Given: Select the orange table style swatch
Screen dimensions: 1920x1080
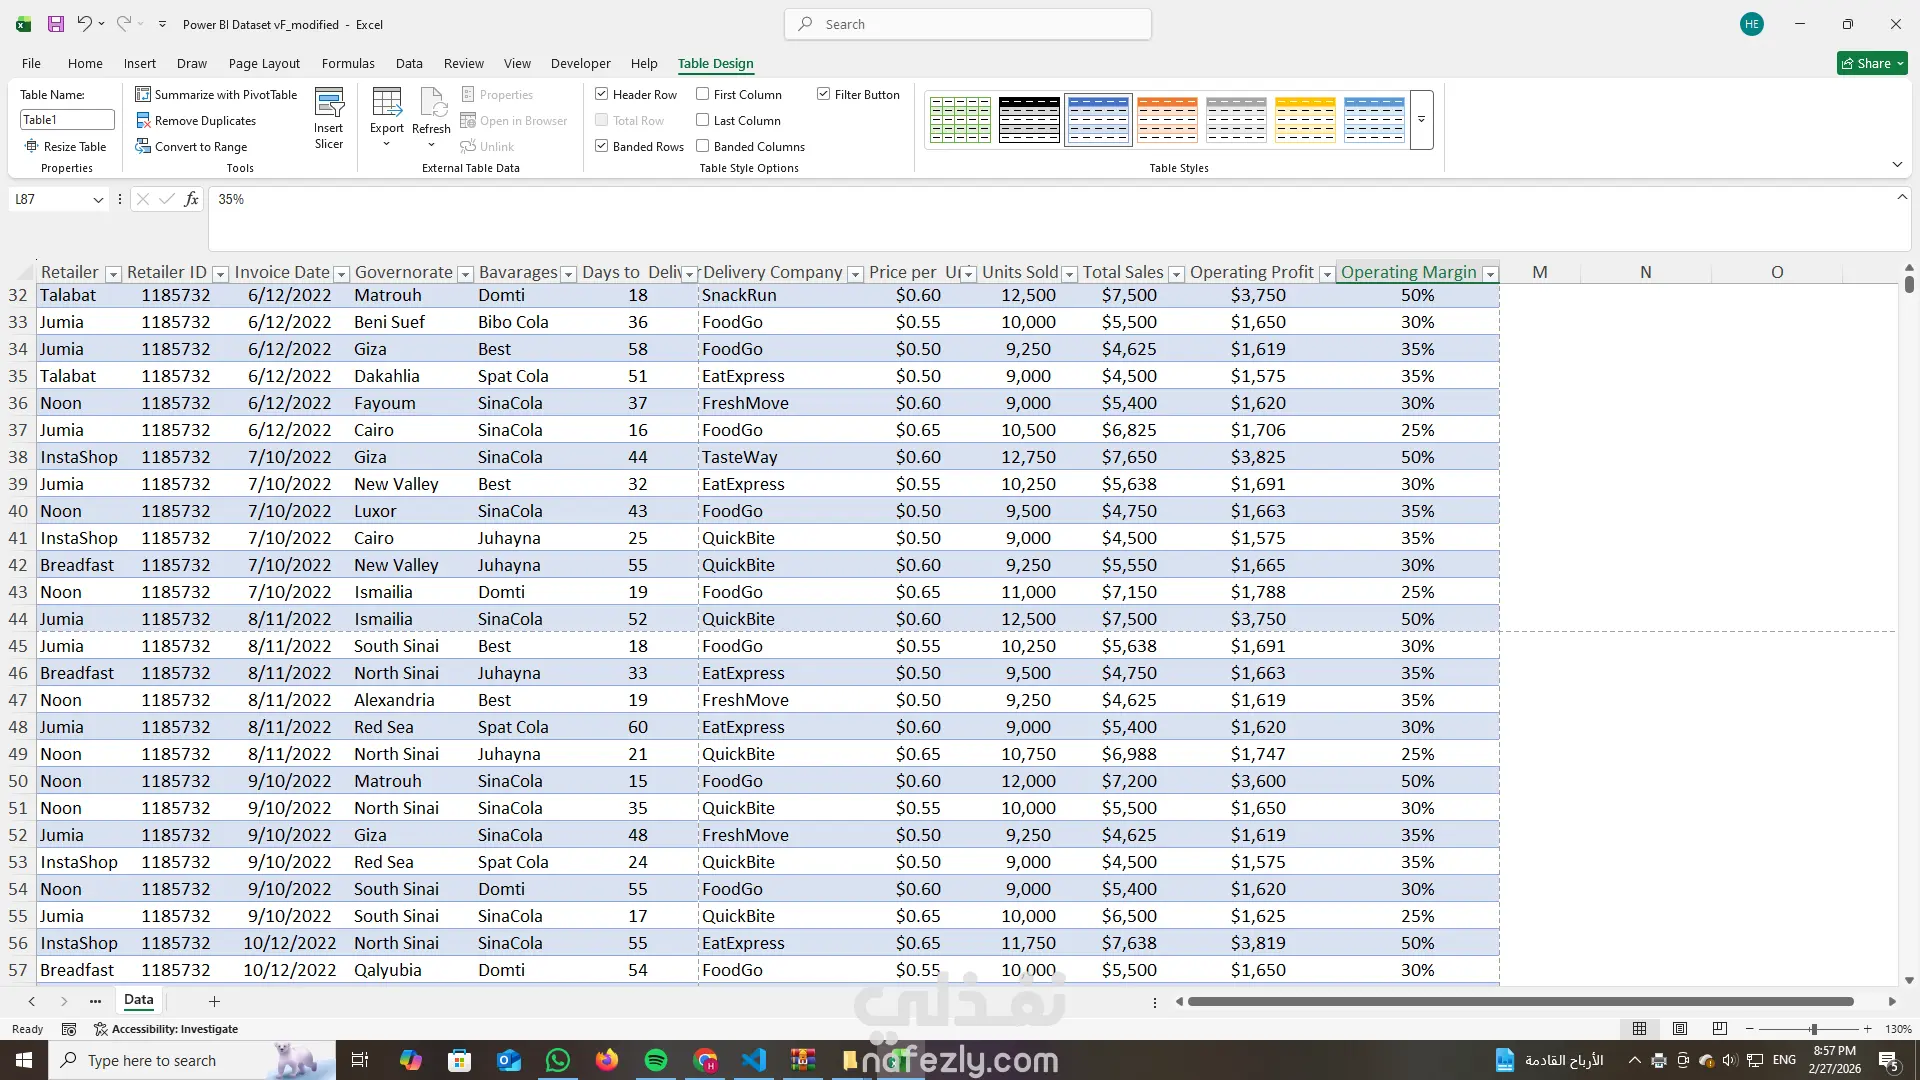Looking at the screenshot, I should pos(1167,119).
